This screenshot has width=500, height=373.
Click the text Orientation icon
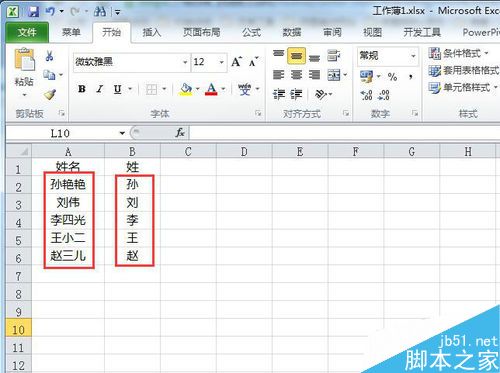(321, 95)
